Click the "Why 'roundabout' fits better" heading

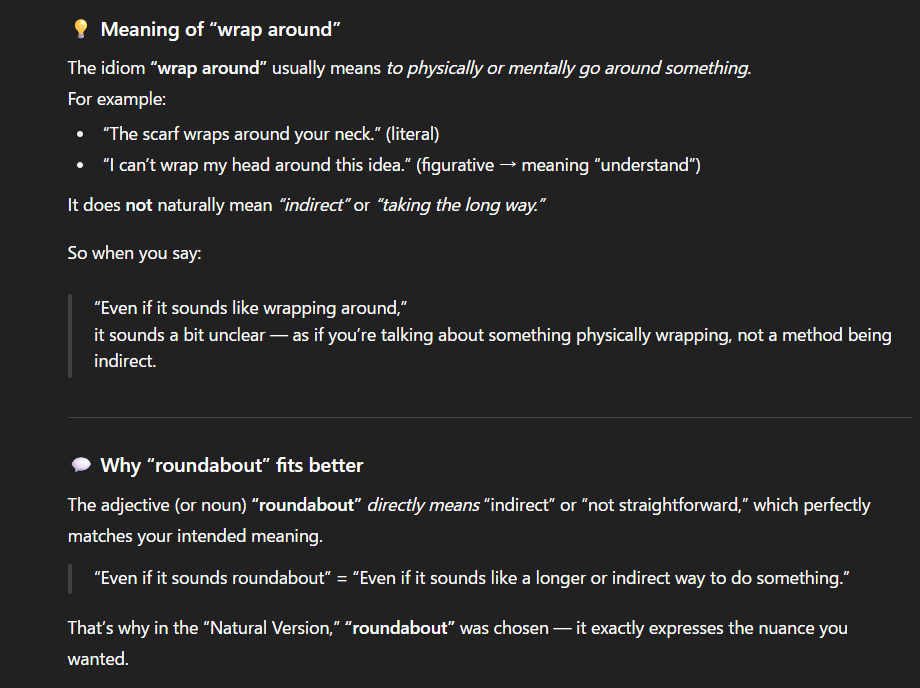[x=232, y=466]
